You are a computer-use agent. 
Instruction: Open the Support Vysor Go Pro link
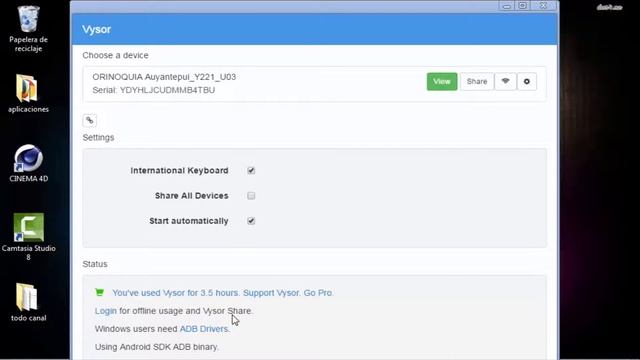(x=223, y=293)
